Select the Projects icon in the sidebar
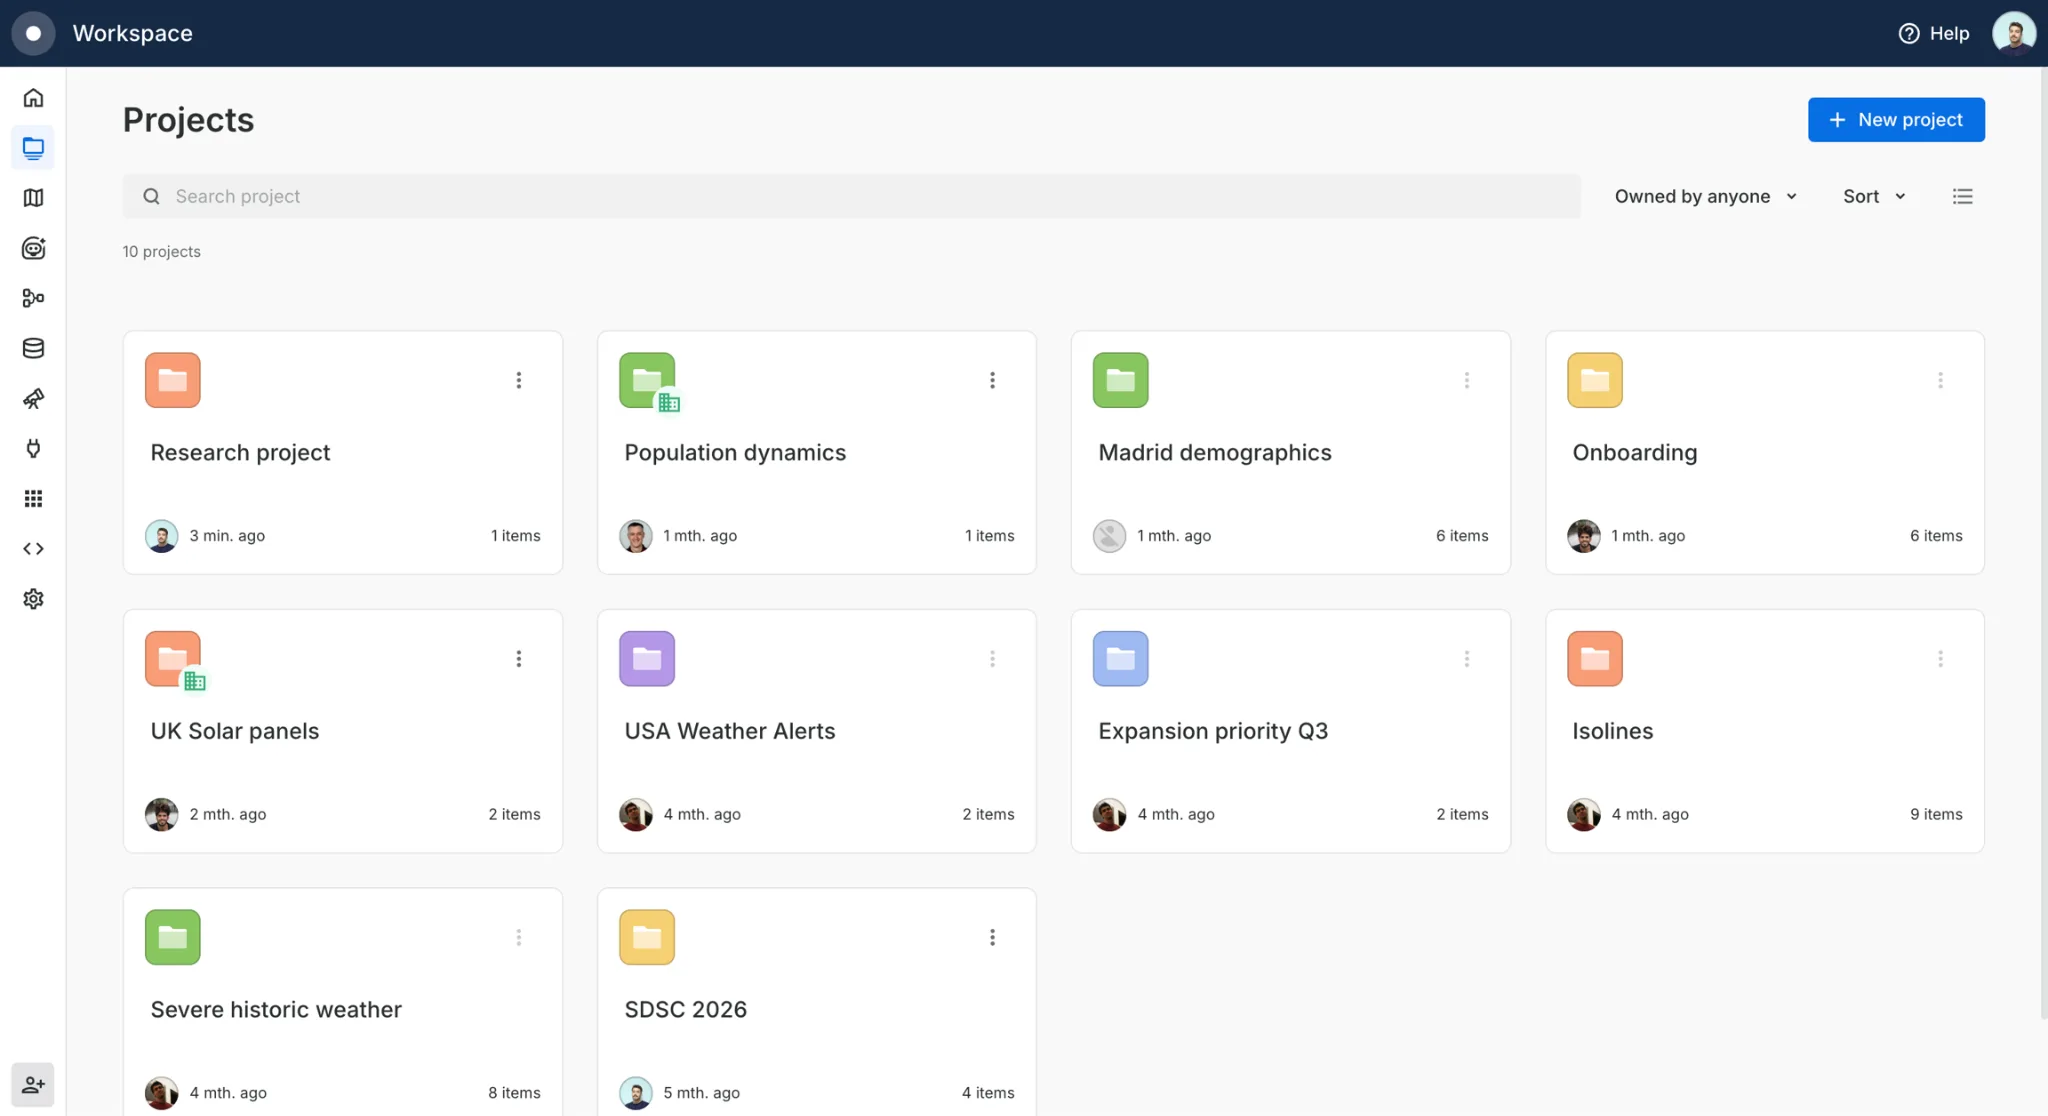Viewport: 2048px width, 1116px height. coord(33,148)
